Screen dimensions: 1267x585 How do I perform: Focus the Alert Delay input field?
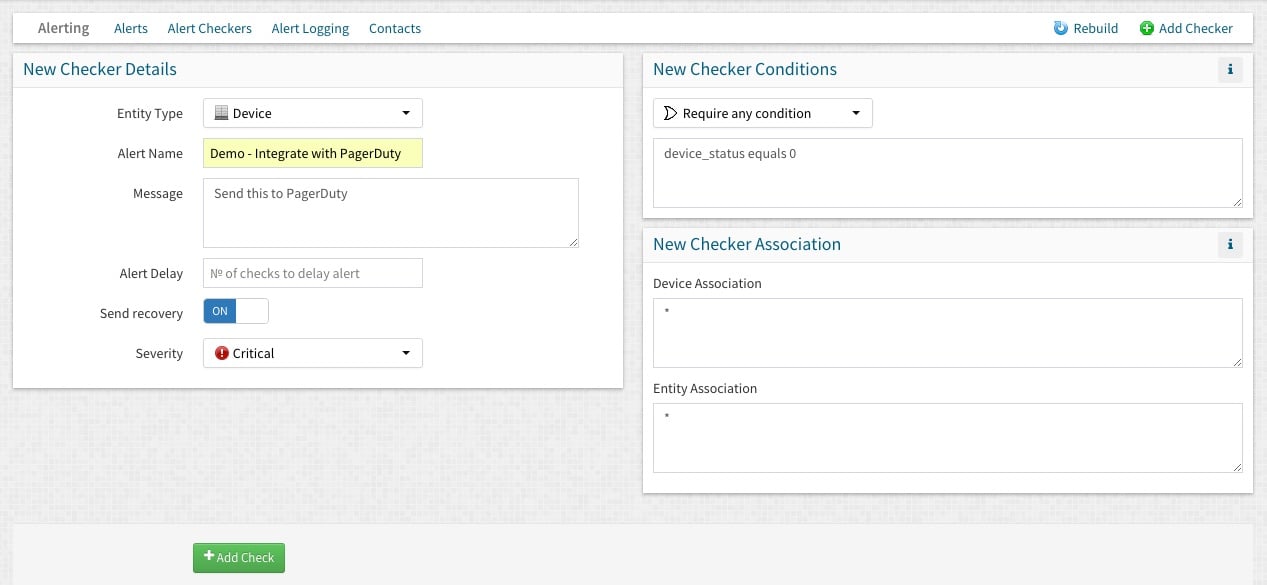[312, 273]
